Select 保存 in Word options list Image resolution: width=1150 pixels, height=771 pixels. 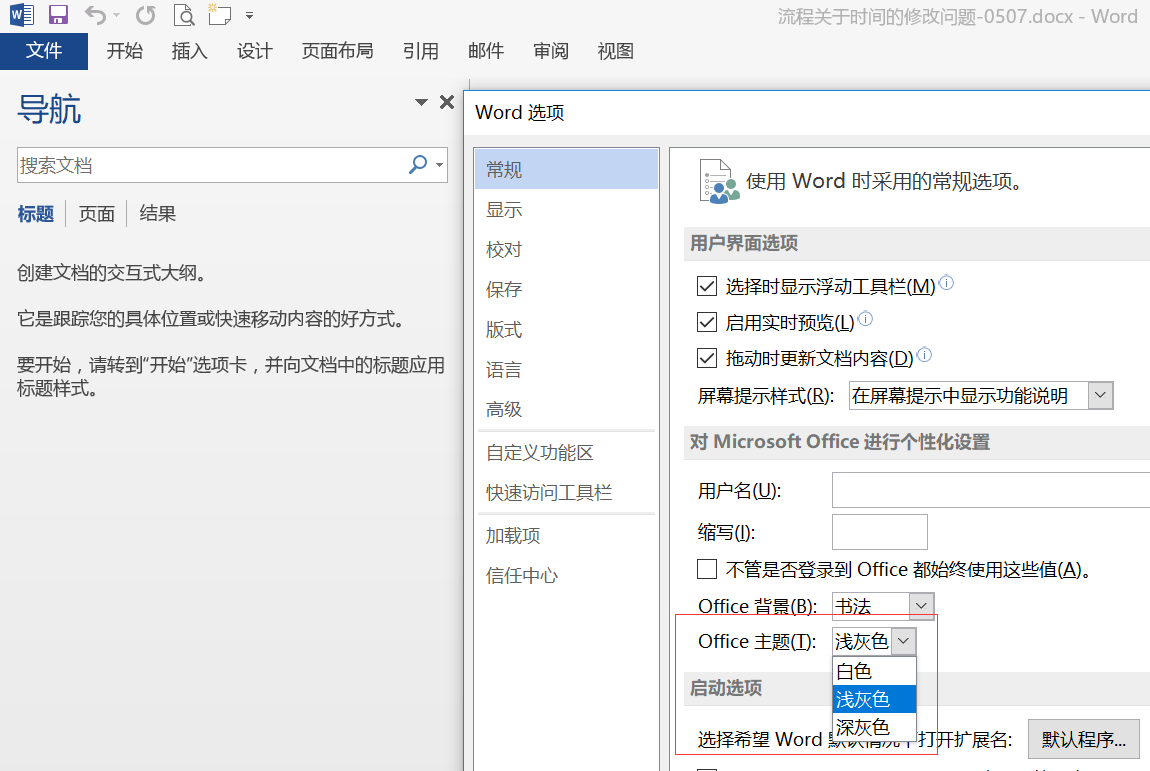point(566,289)
